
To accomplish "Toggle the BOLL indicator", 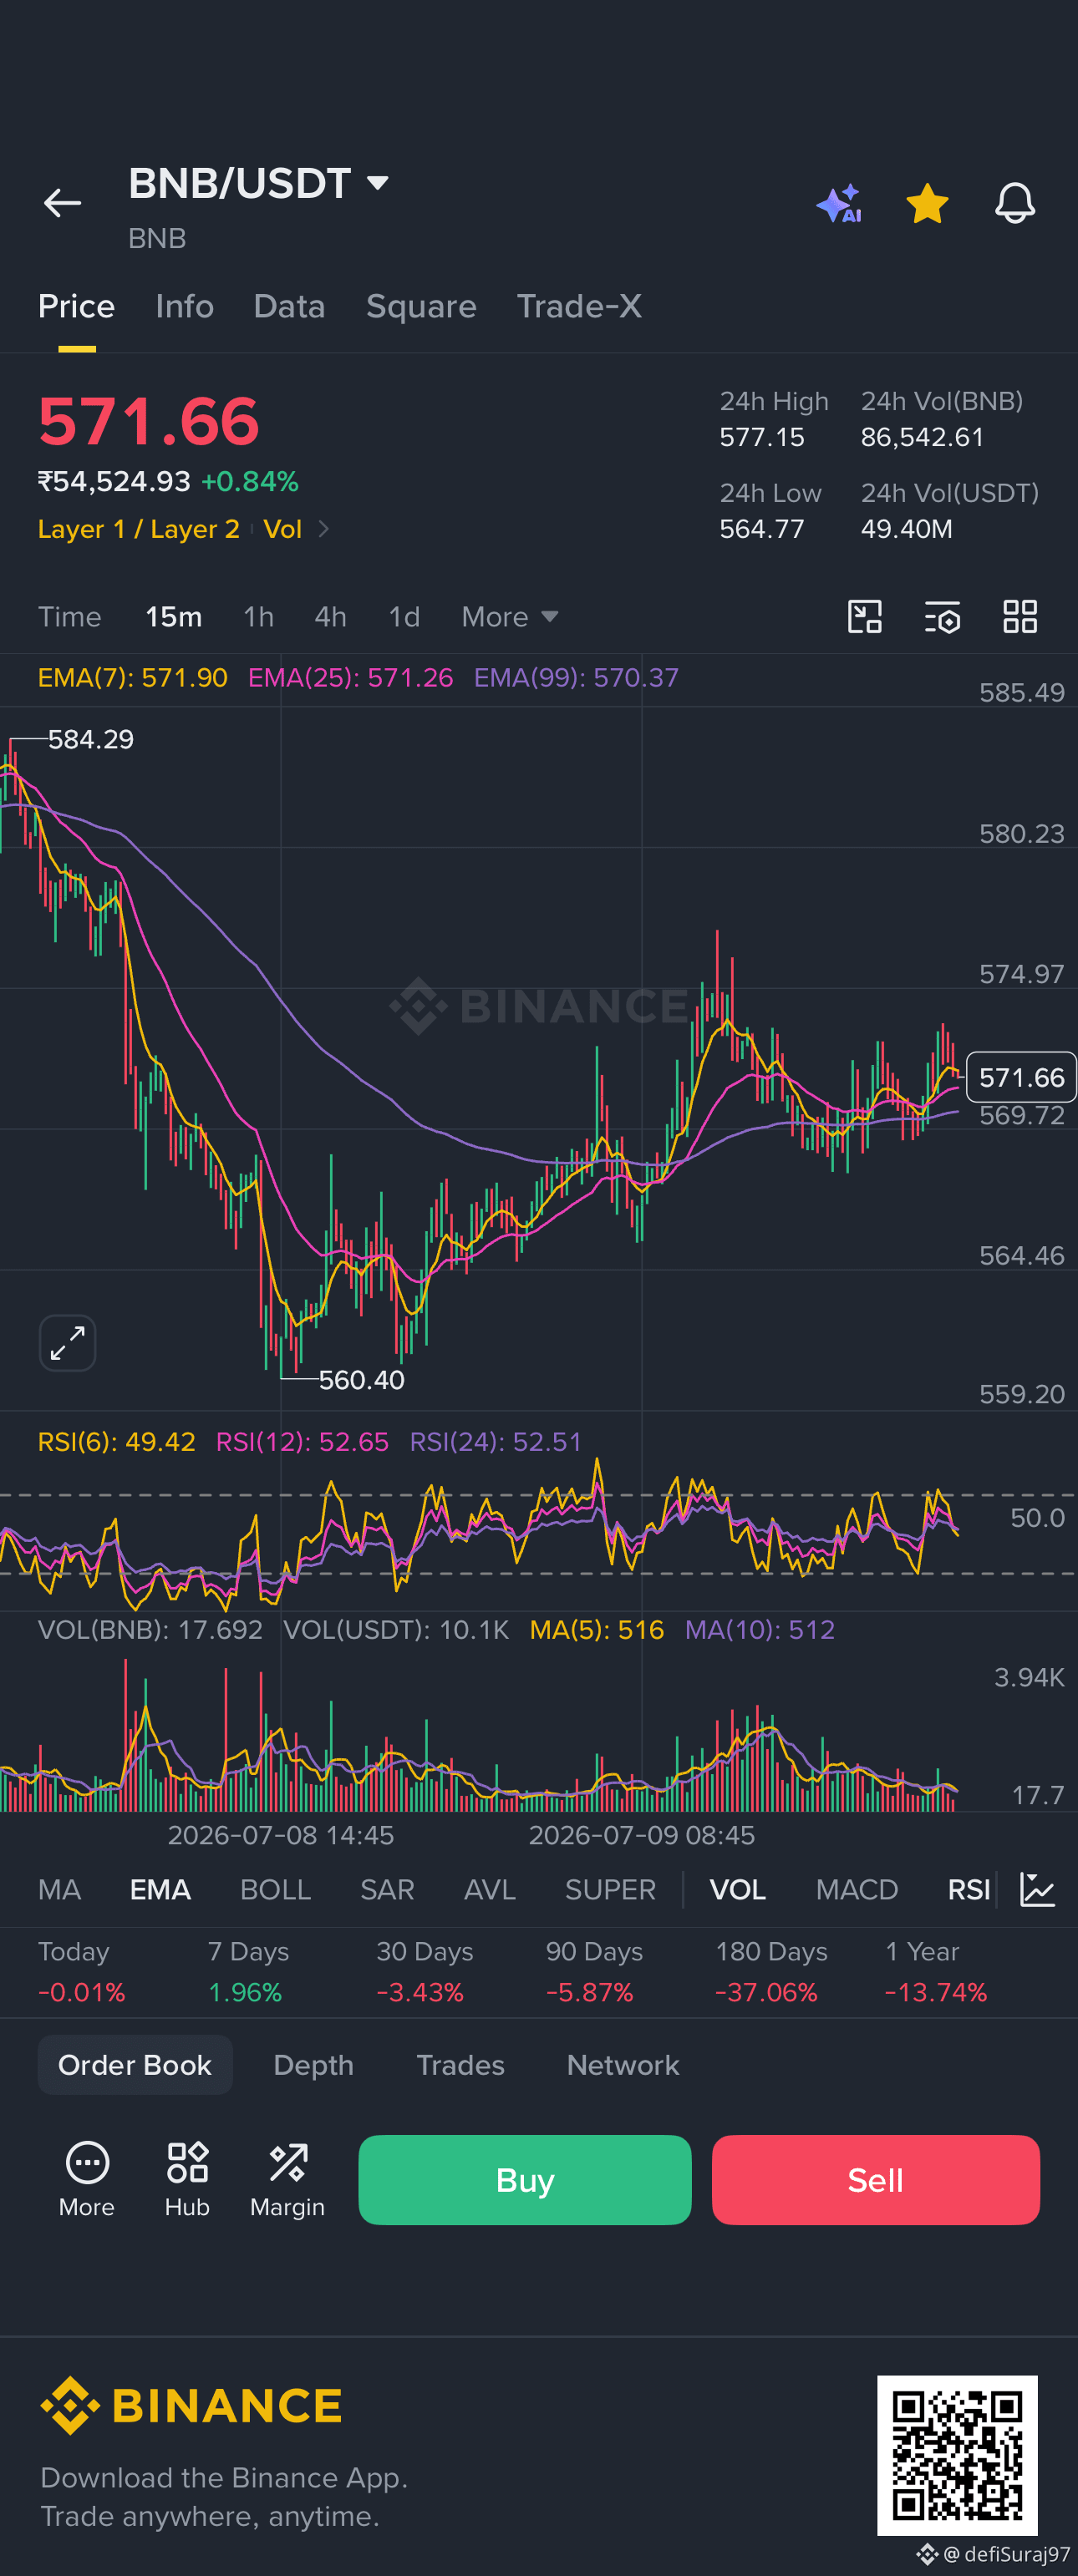I will [x=275, y=1889].
